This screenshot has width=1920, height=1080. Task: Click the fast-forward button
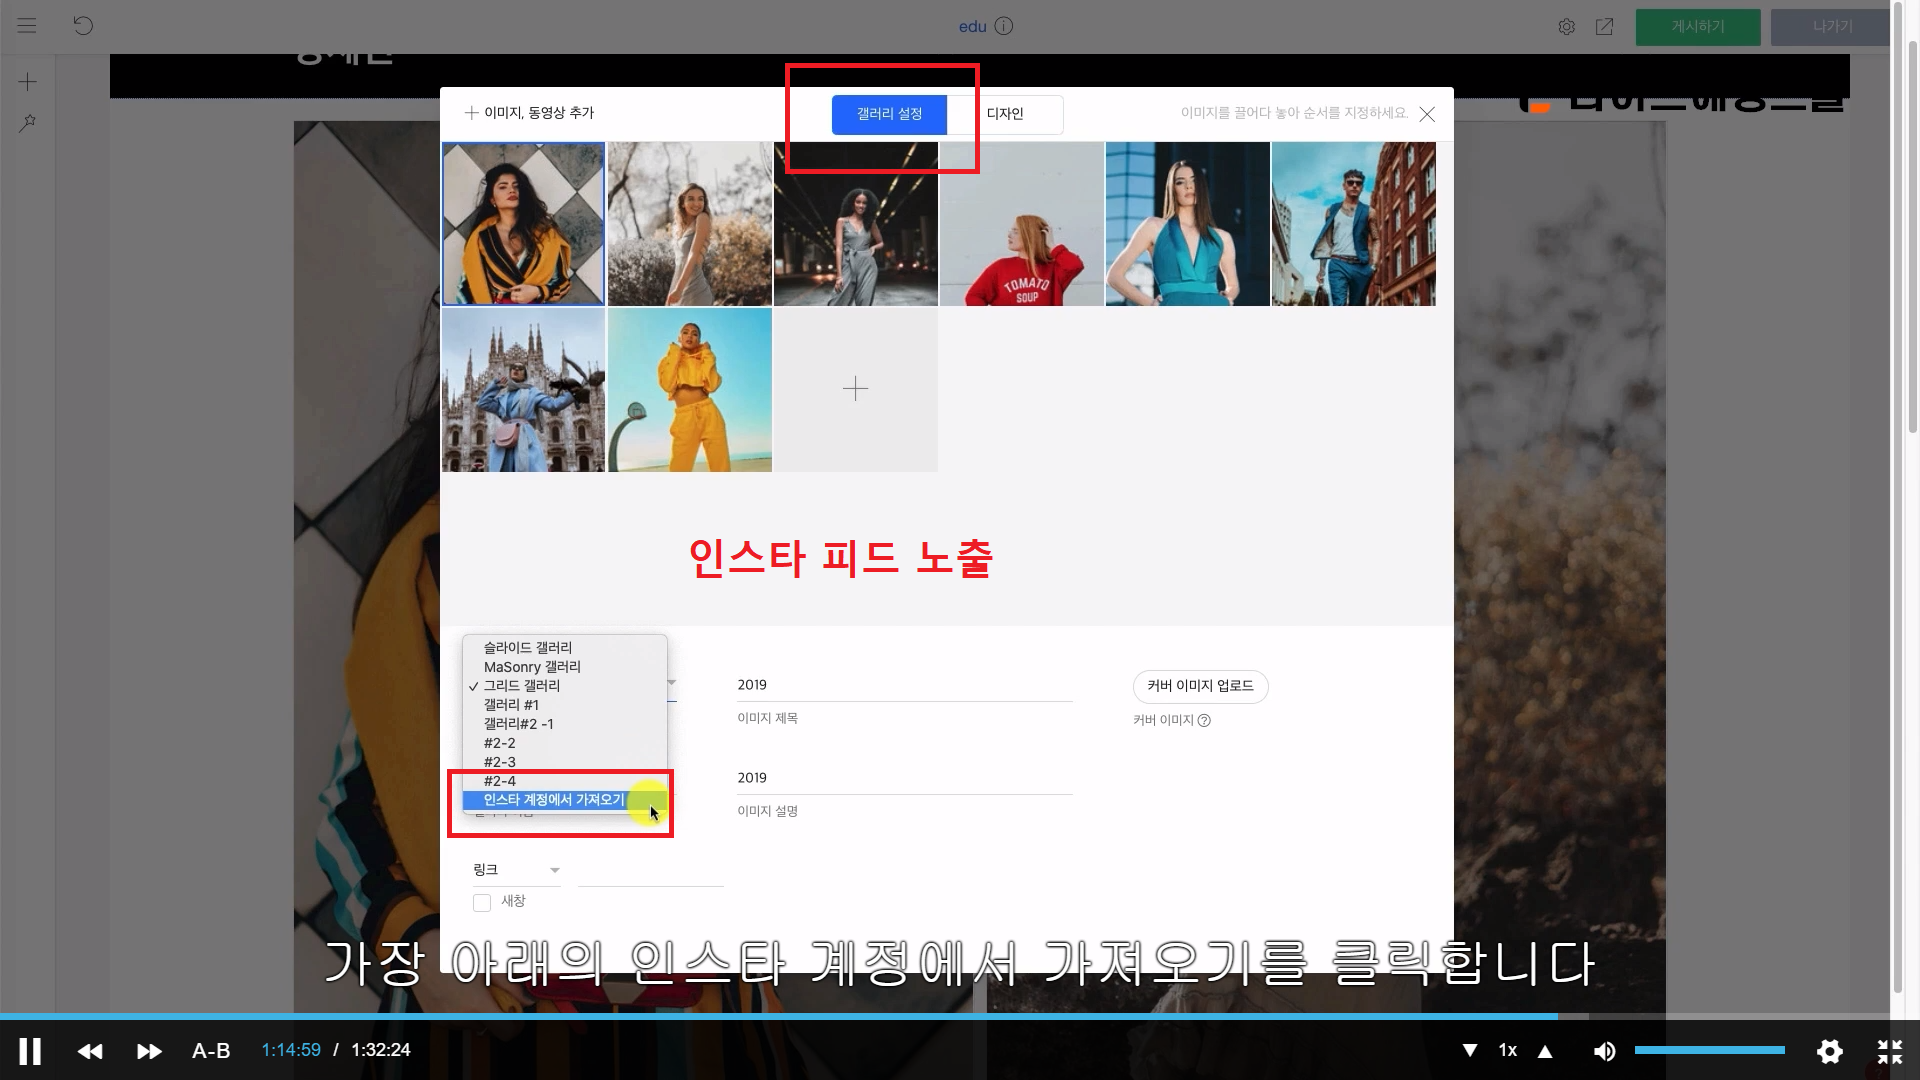pos(149,1051)
